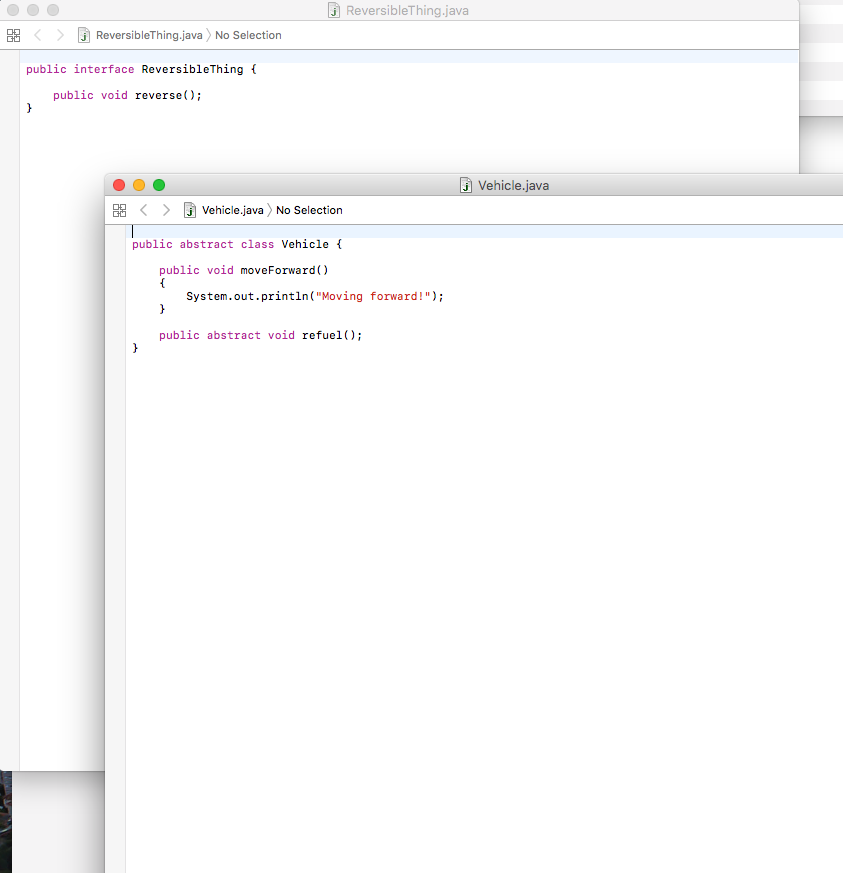Click 'class' keyword in Vehicle.java

(257, 244)
